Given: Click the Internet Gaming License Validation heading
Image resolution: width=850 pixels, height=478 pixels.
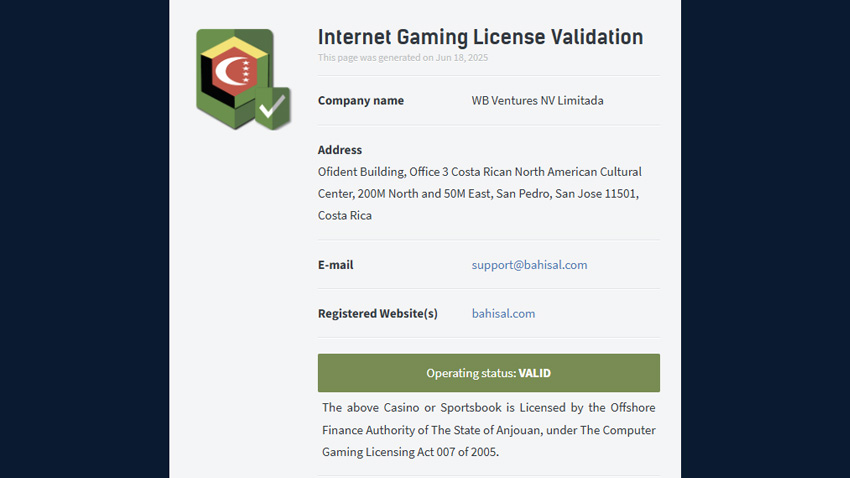Looking at the screenshot, I should pyautogui.click(x=480, y=37).
